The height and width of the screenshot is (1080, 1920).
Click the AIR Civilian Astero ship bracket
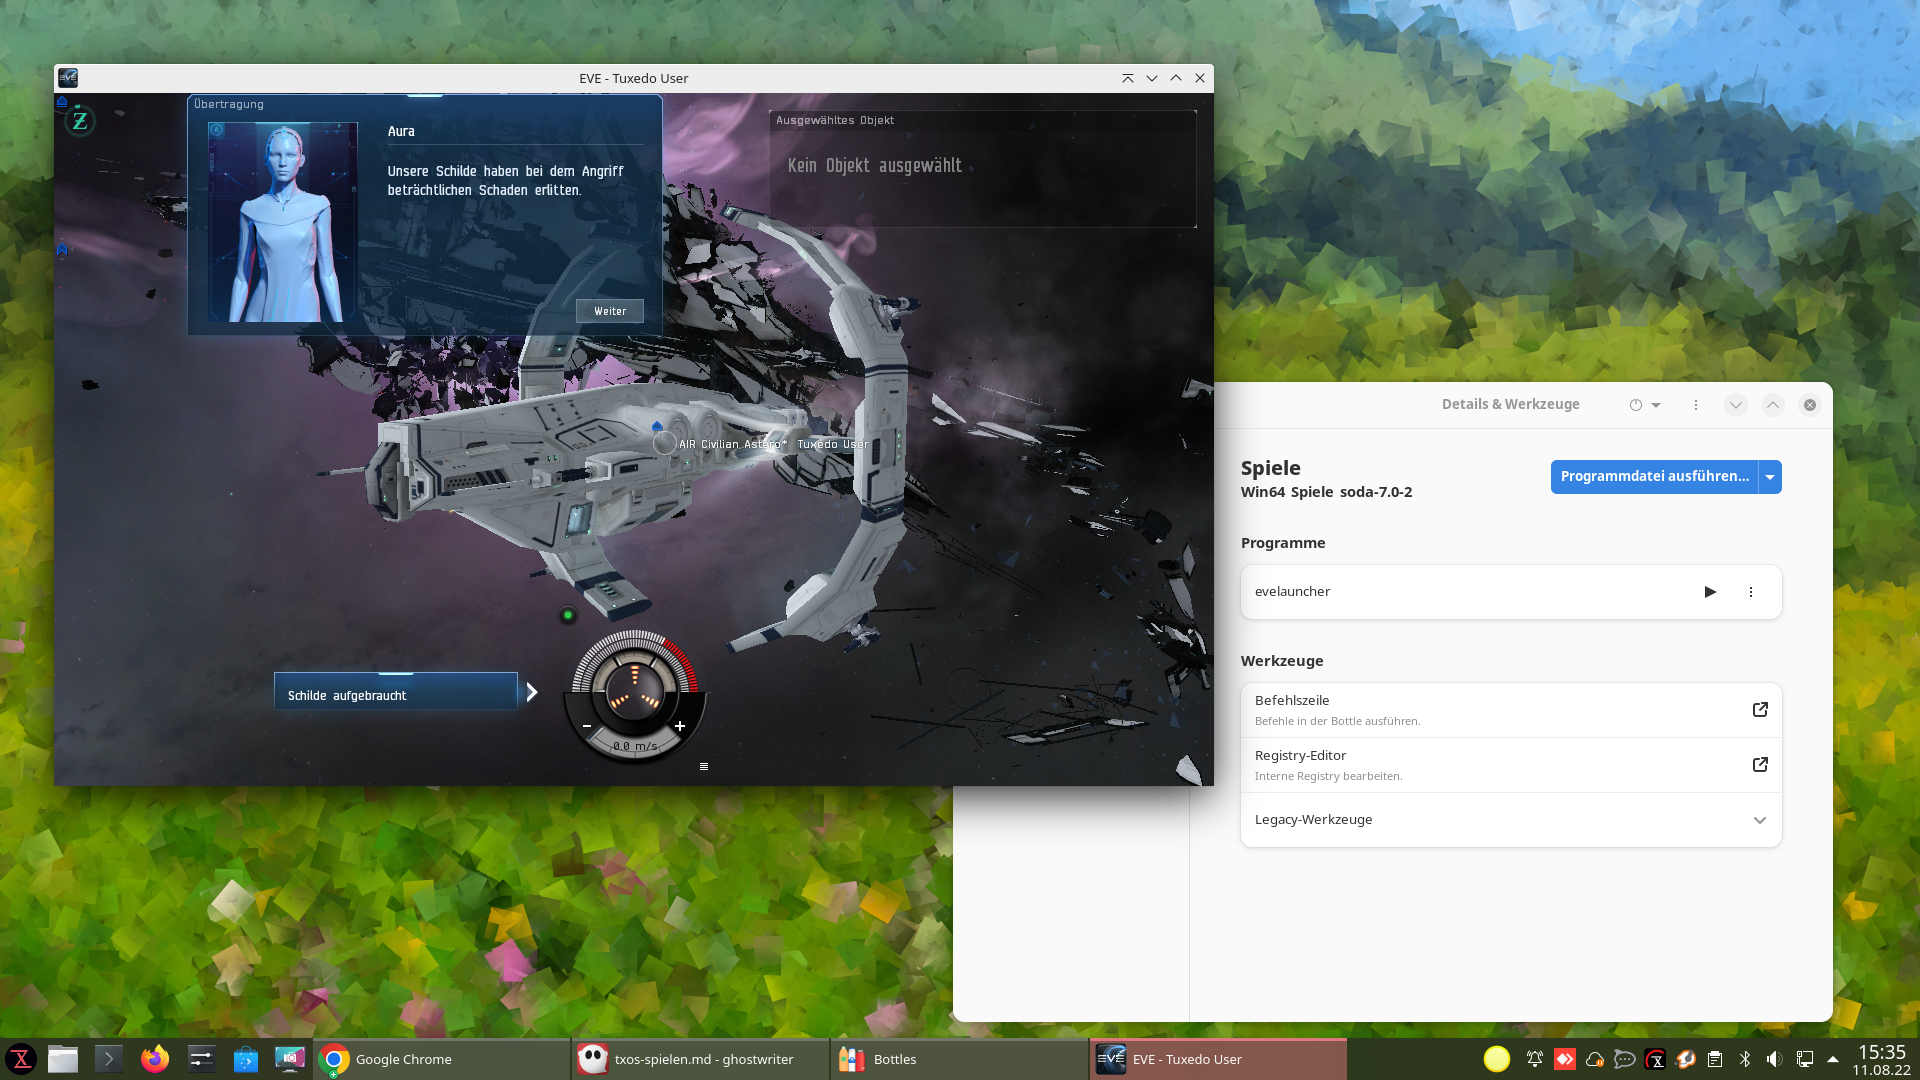point(664,443)
